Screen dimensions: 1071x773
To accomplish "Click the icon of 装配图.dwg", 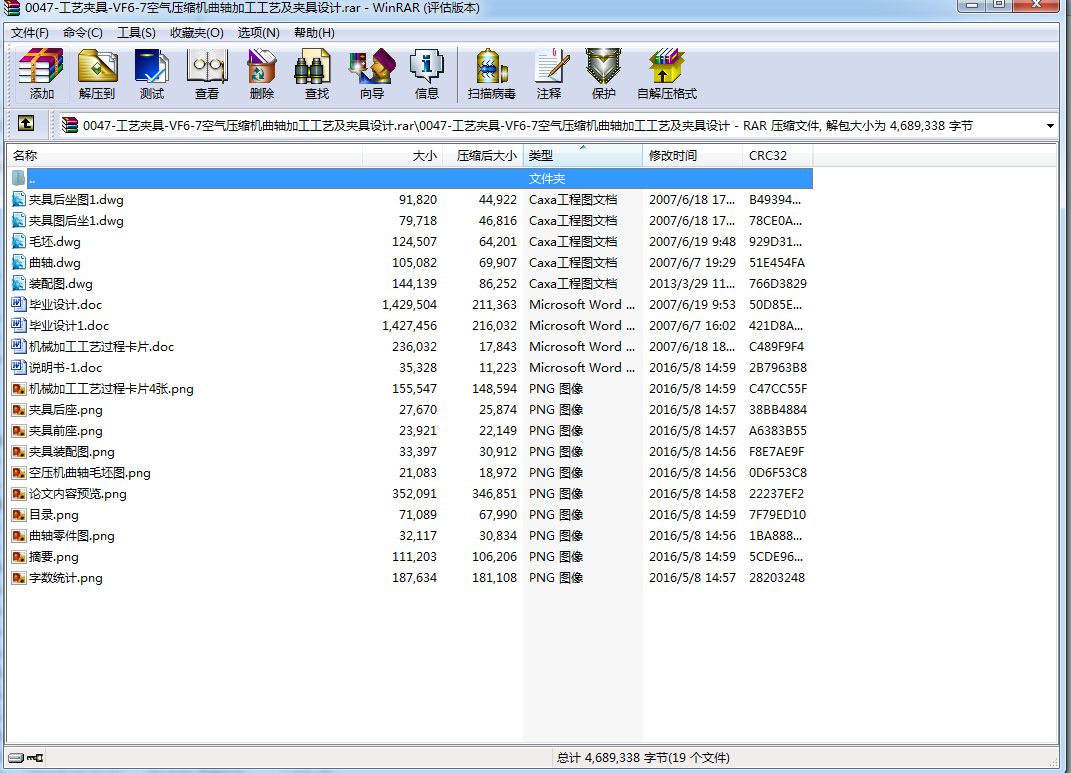I will tap(18, 283).
